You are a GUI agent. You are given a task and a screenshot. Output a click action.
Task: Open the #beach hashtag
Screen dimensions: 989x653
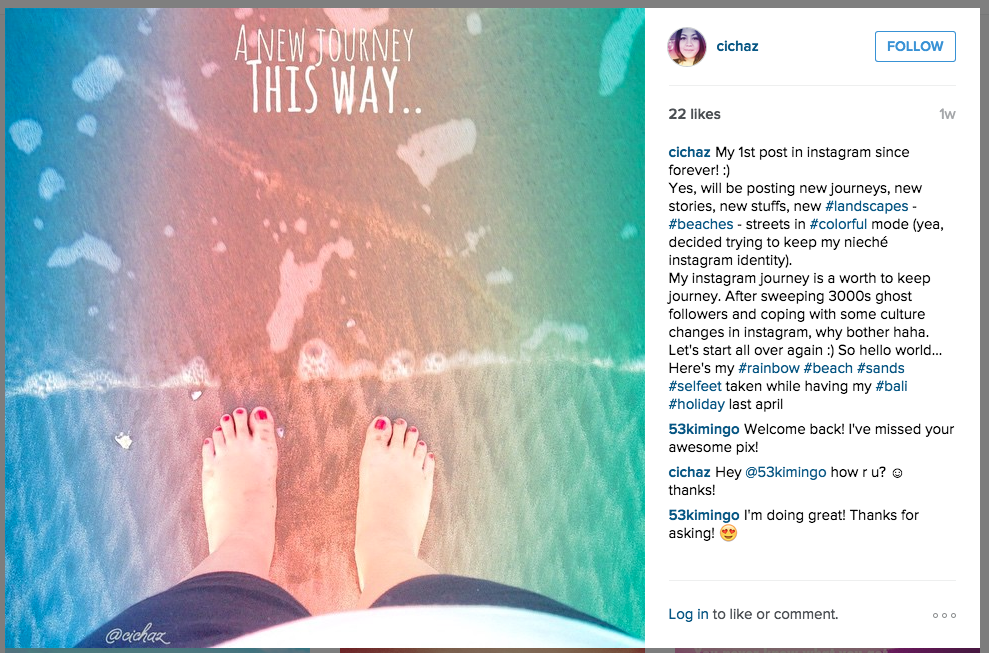point(828,368)
